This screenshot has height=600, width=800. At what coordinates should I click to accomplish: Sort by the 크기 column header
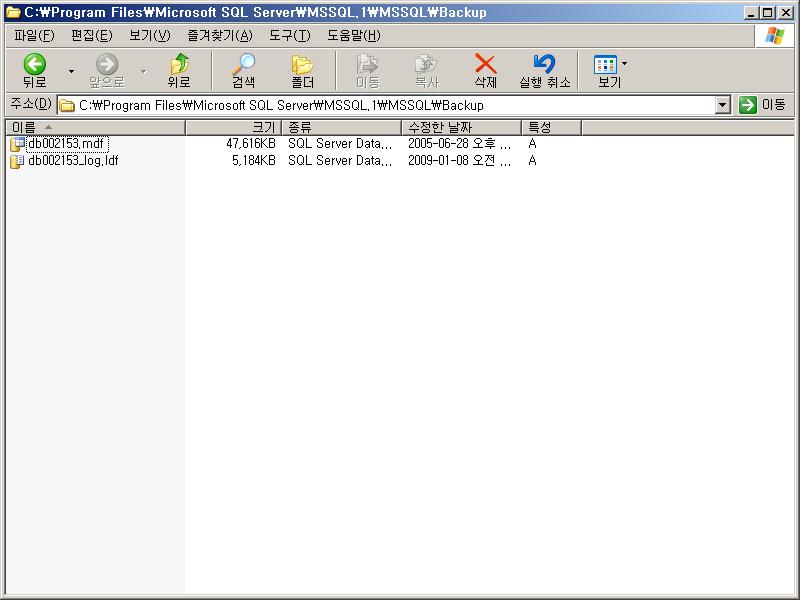click(x=233, y=127)
